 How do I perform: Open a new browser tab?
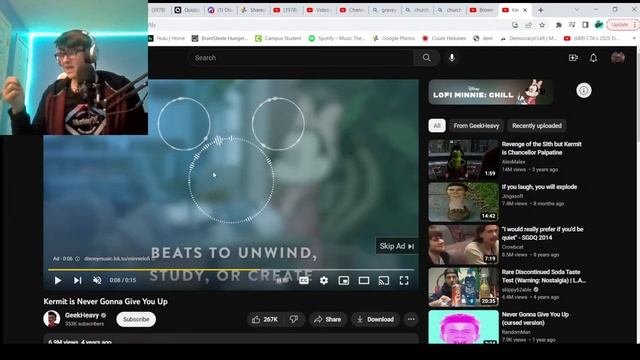[x=540, y=10]
